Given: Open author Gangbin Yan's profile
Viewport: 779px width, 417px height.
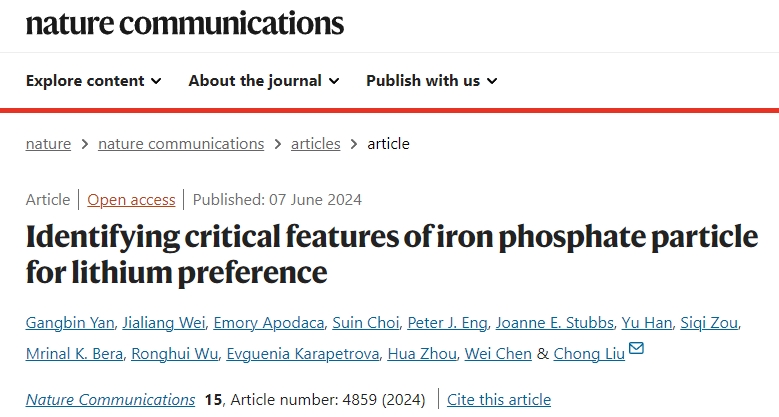Looking at the screenshot, I should coord(70,323).
